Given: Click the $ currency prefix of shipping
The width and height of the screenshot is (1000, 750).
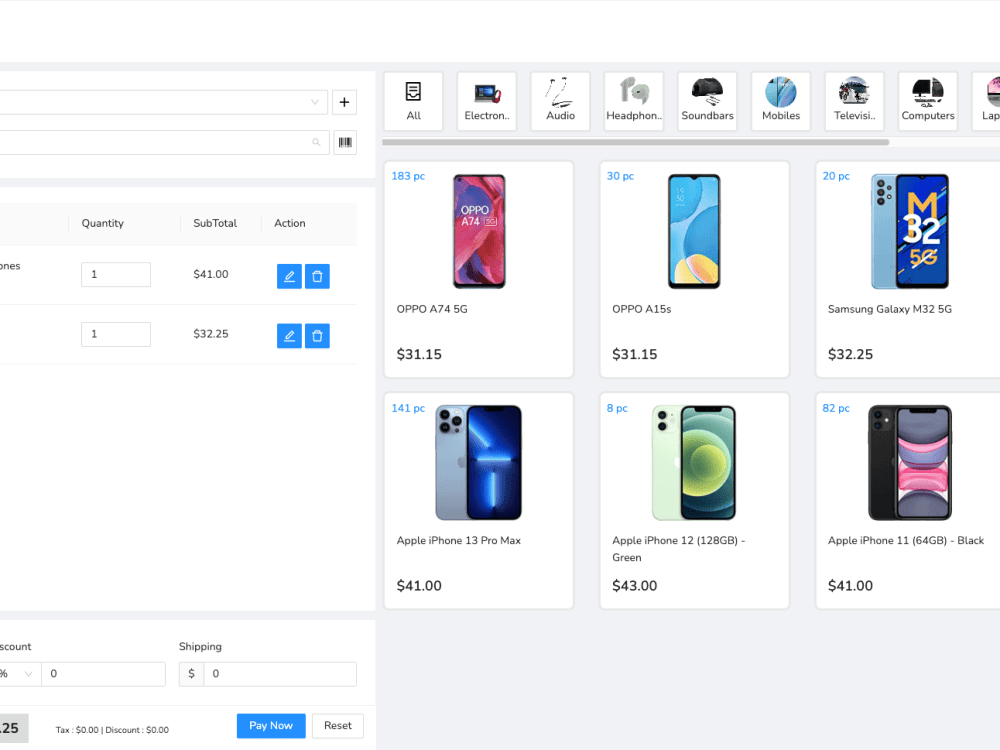Looking at the screenshot, I should click(191, 673).
